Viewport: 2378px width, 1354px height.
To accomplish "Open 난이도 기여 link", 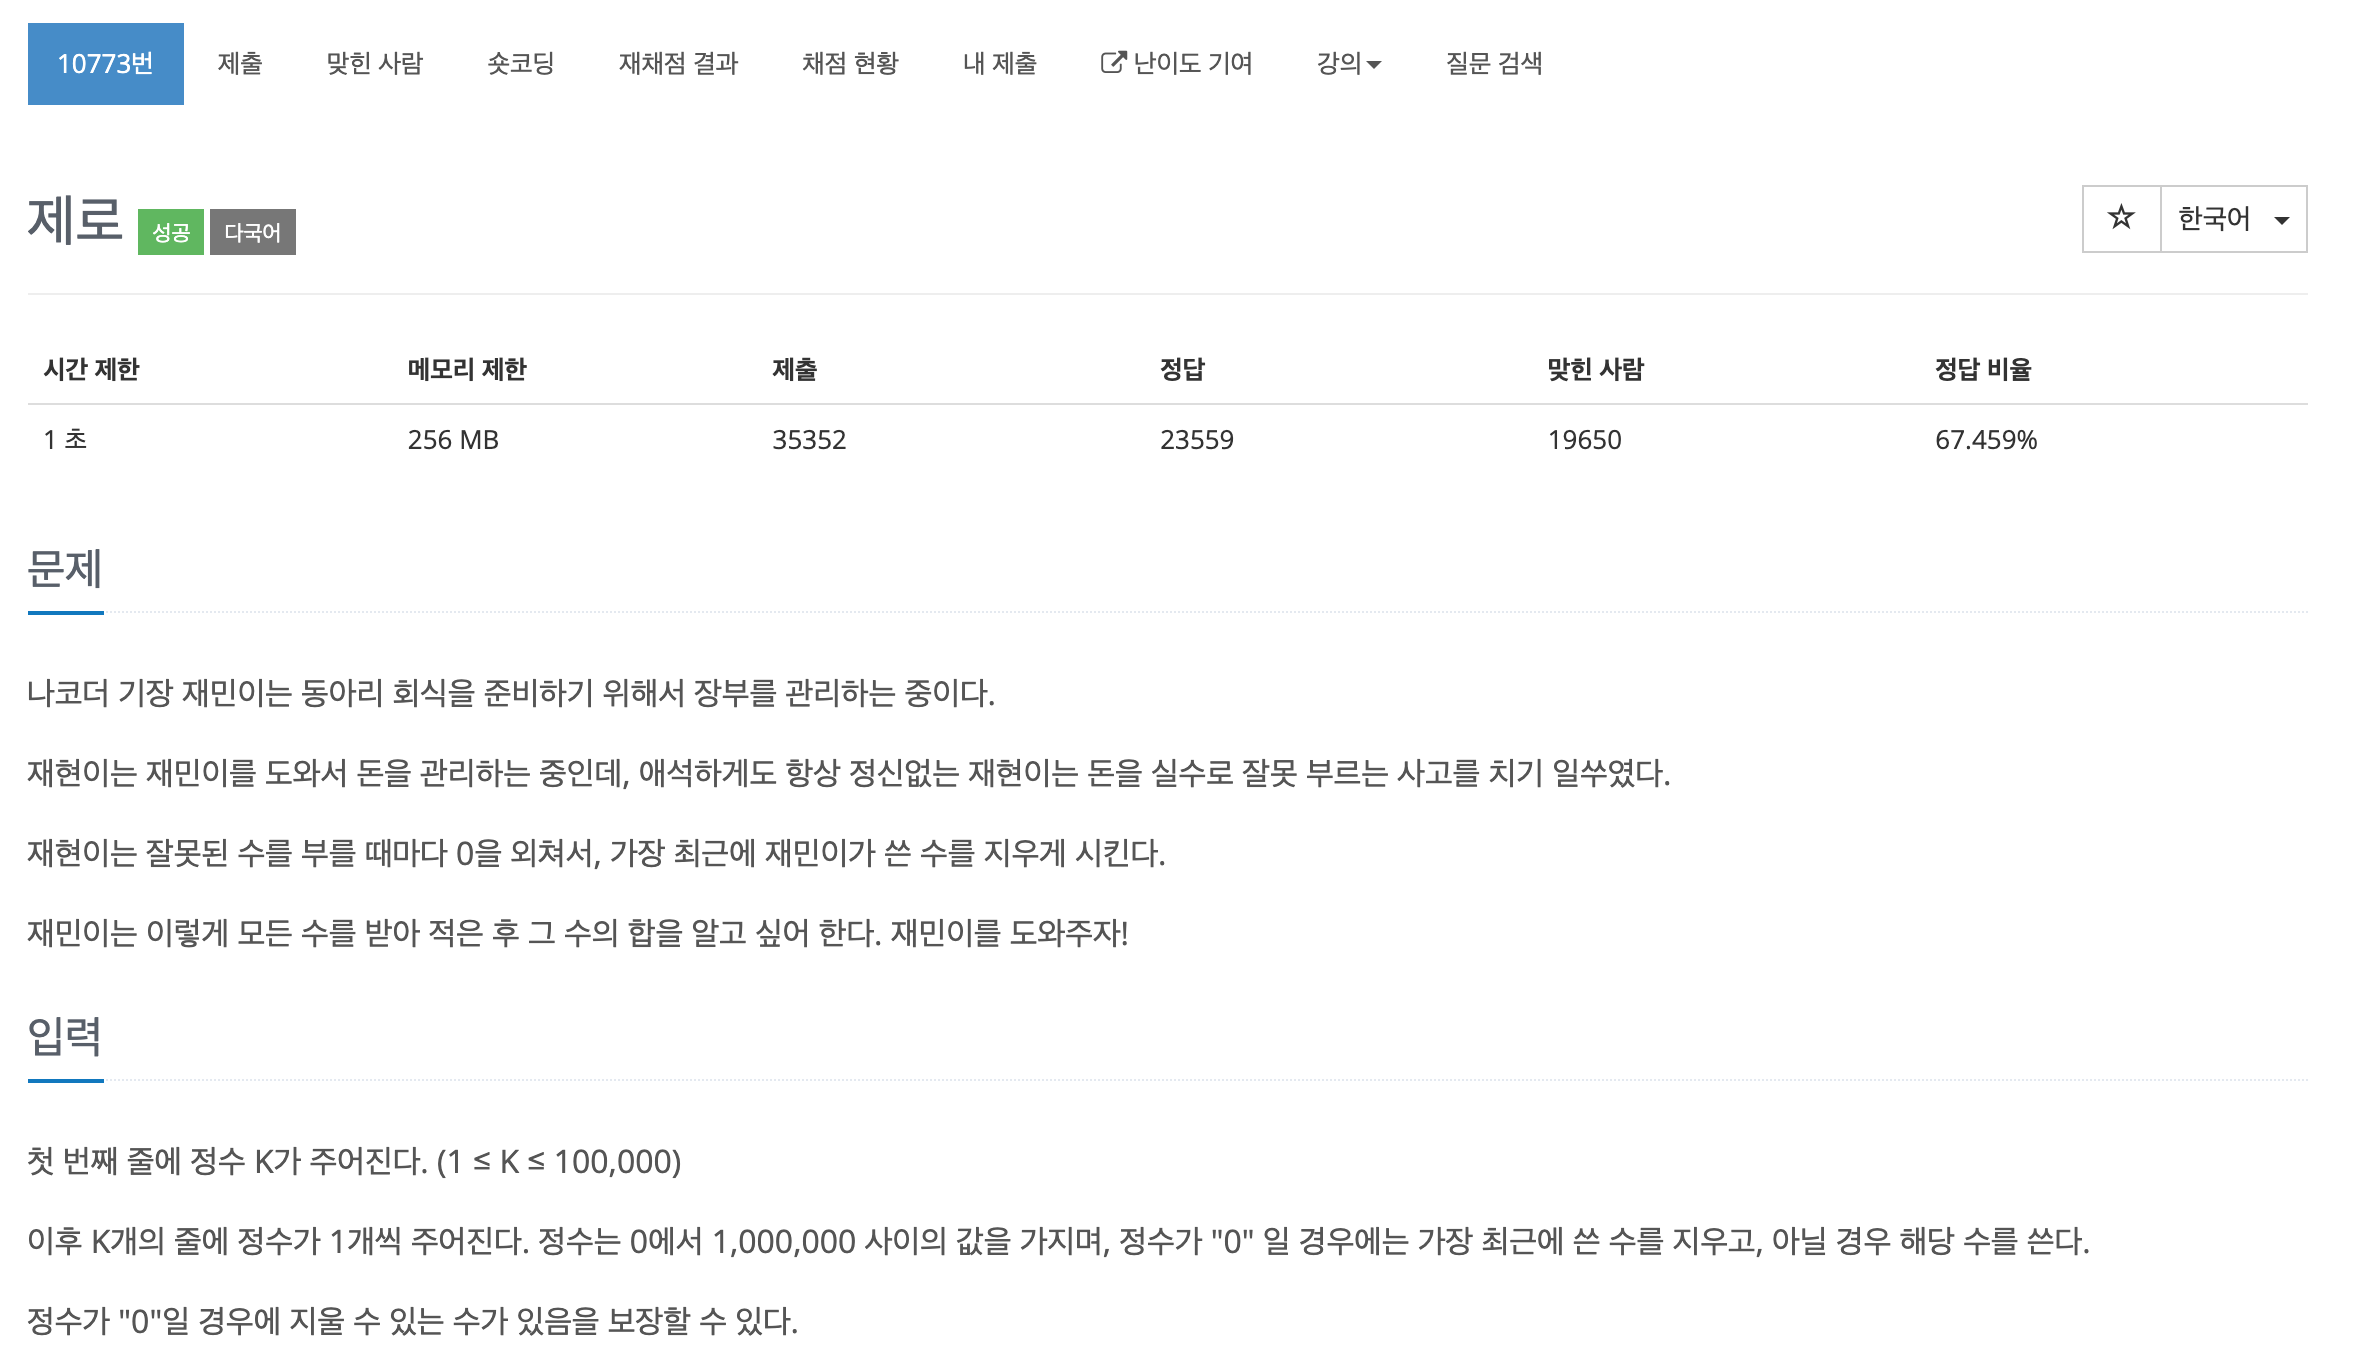I will (1176, 64).
